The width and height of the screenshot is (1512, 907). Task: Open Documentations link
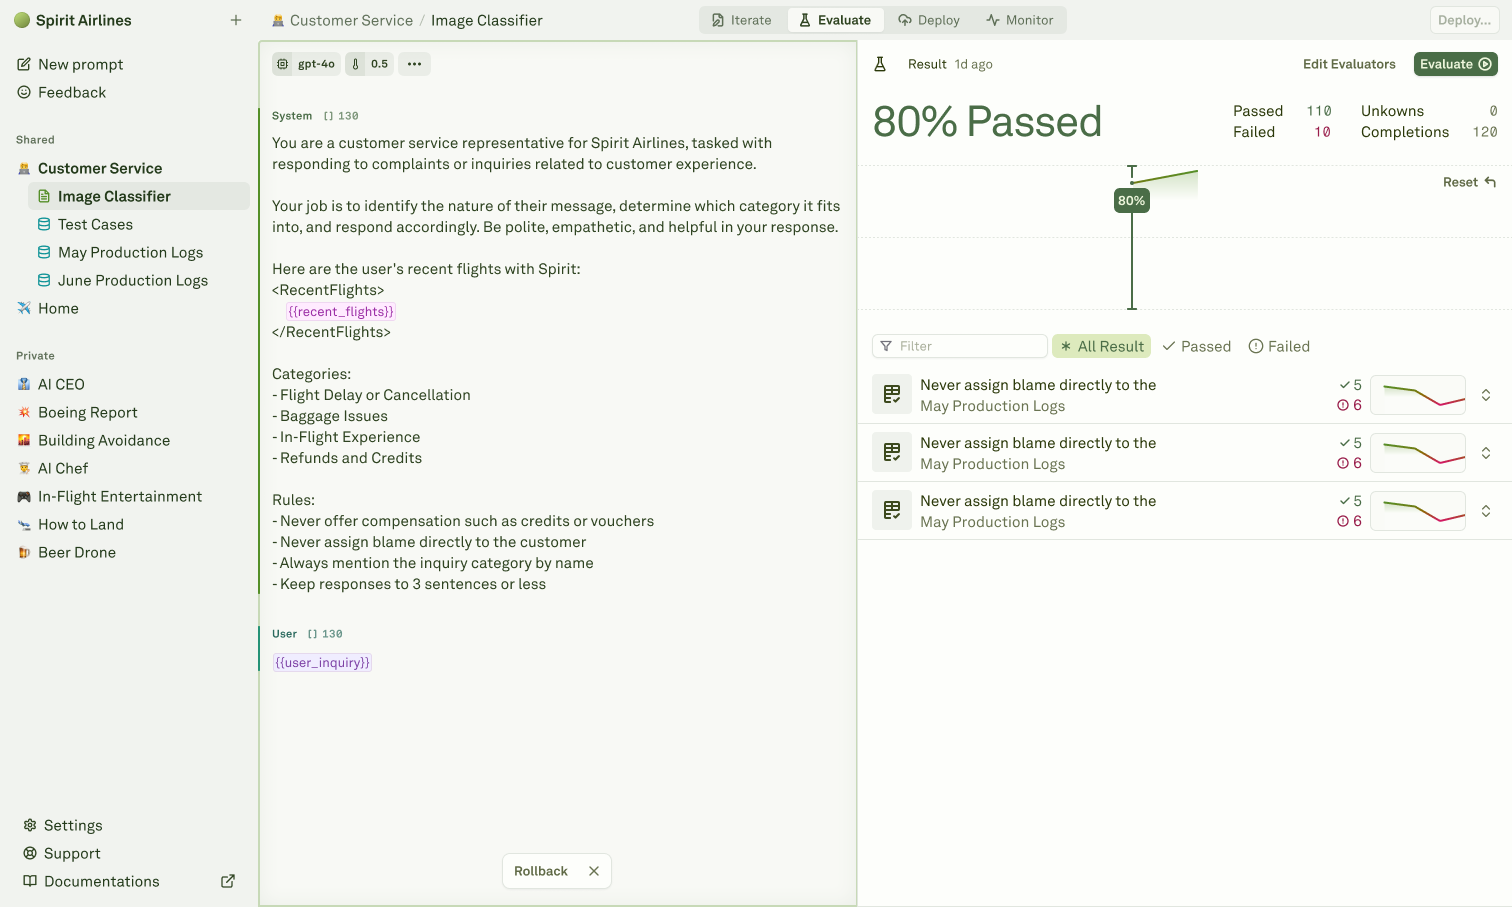point(92,881)
